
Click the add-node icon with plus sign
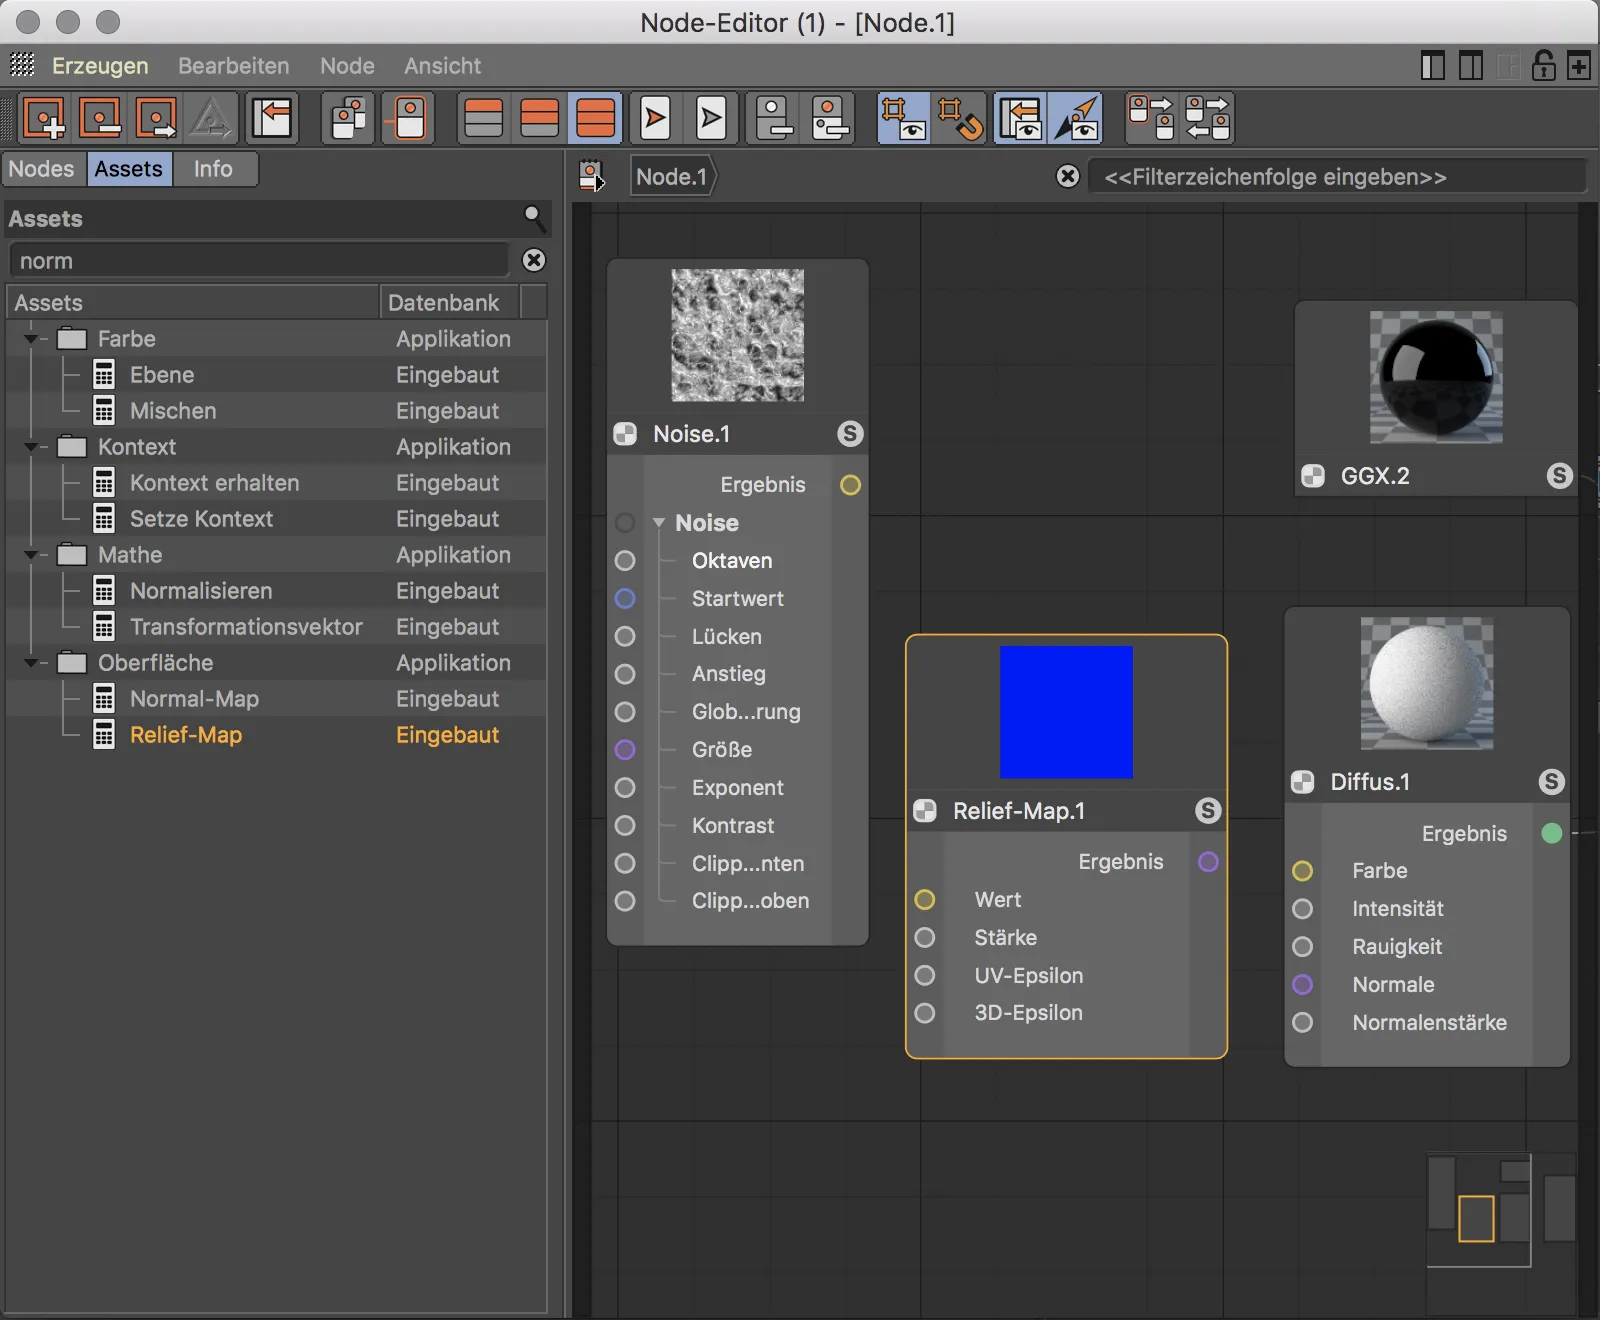tap(44, 118)
